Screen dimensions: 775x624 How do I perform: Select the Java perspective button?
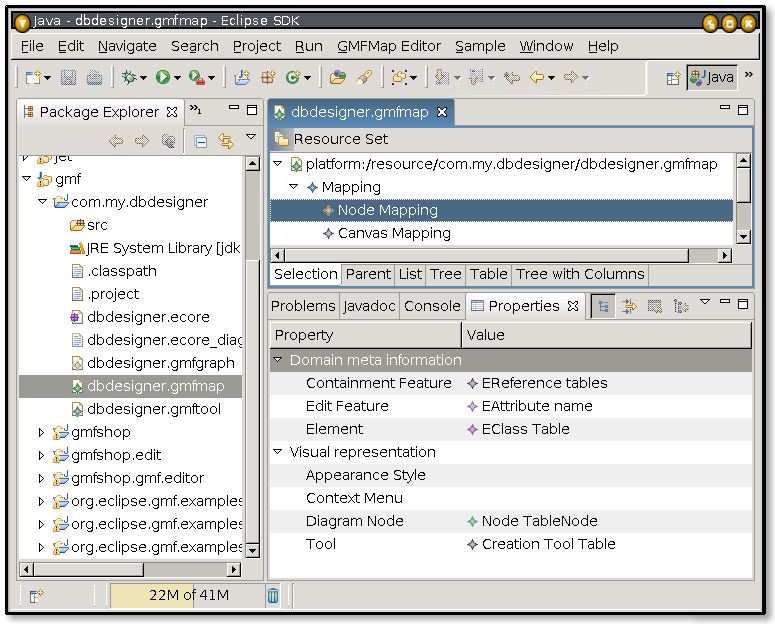(x=712, y=78)
